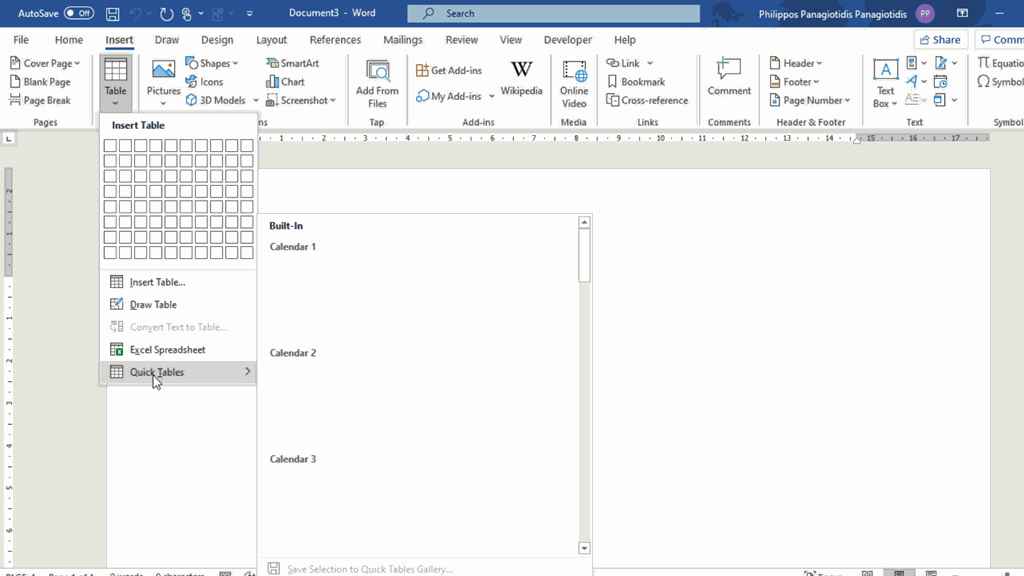Switch to the View tab
Viewport: 1024px width, 576px height.
511,40
